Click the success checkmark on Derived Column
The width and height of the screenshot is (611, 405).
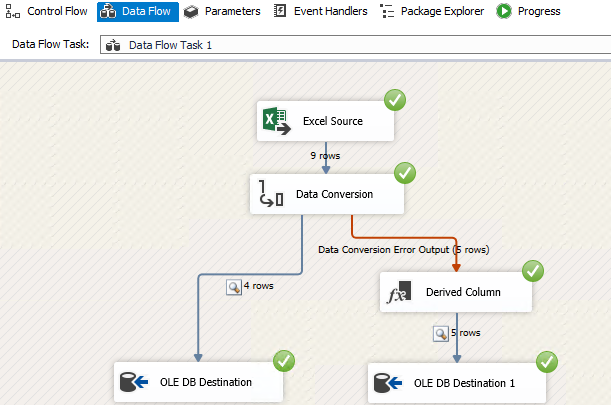[x=533, y=271]
